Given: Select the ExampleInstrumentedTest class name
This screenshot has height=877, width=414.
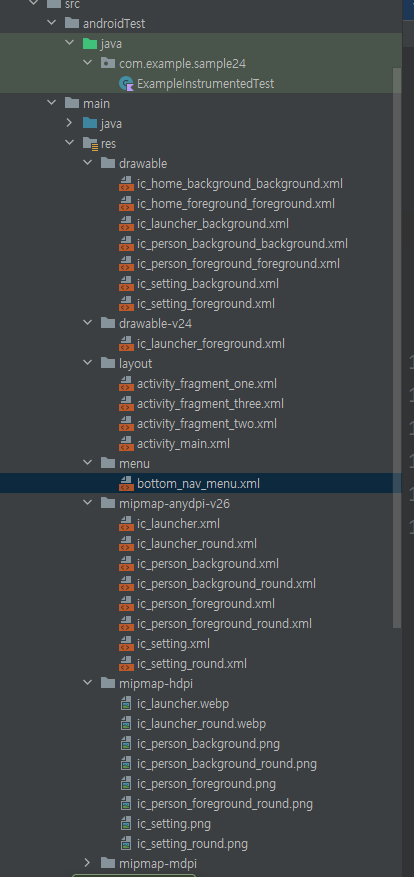Looking at the screenshot, I should click(x=205, y=84).
